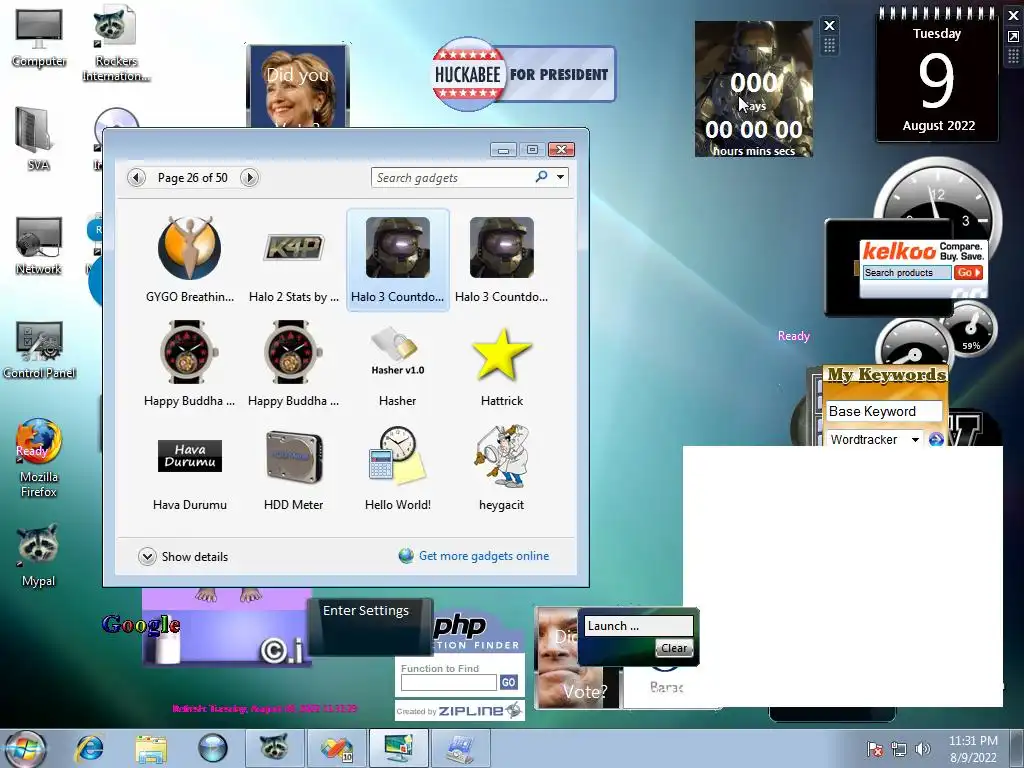Open the Computer desktop icon

[x=39, y=39]
